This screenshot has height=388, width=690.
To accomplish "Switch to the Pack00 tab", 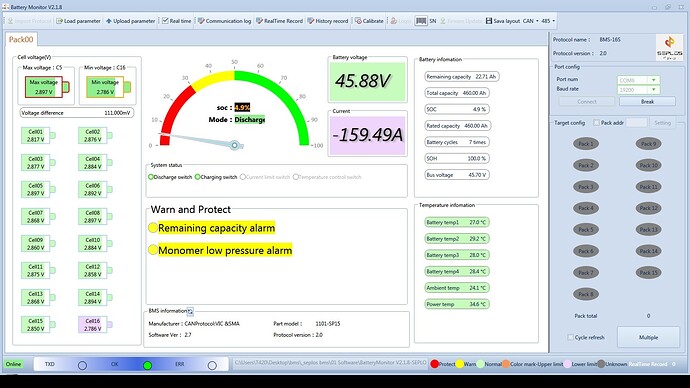I will pos(21,40).
